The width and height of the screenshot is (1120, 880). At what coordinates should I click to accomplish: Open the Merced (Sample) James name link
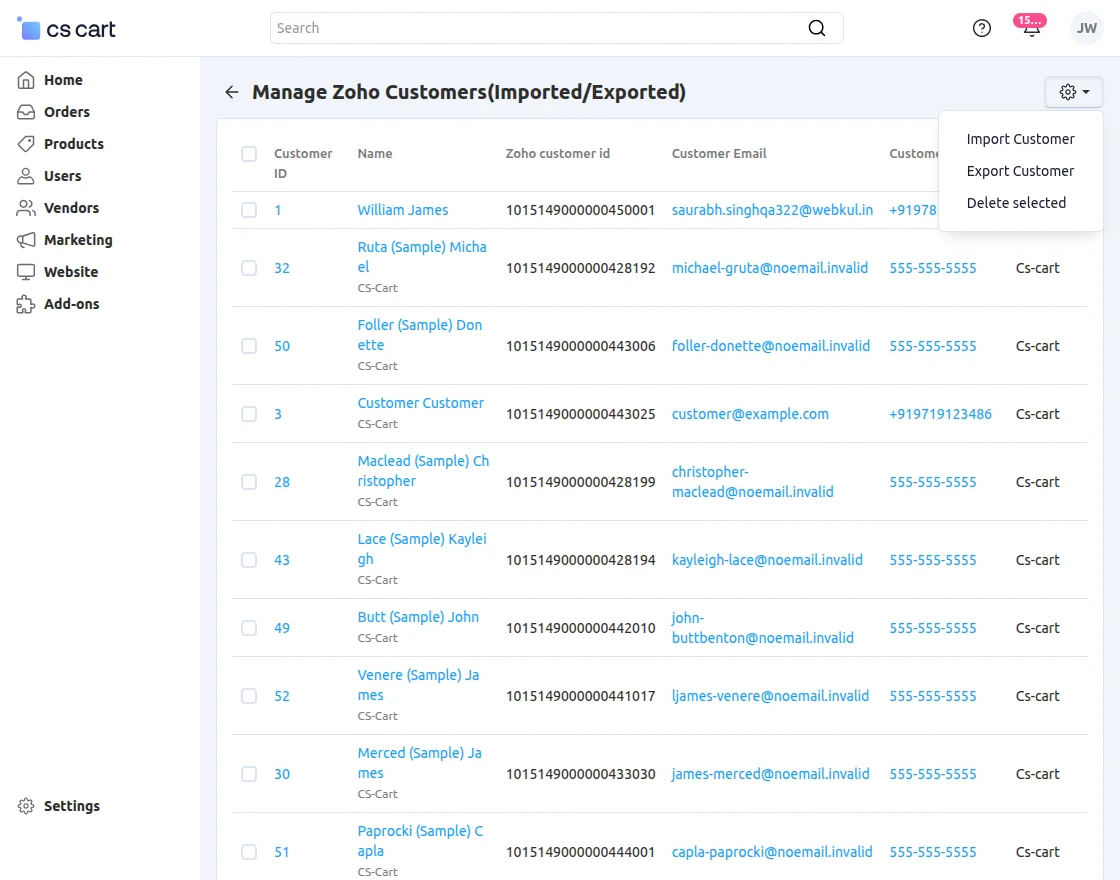point(419,764)
